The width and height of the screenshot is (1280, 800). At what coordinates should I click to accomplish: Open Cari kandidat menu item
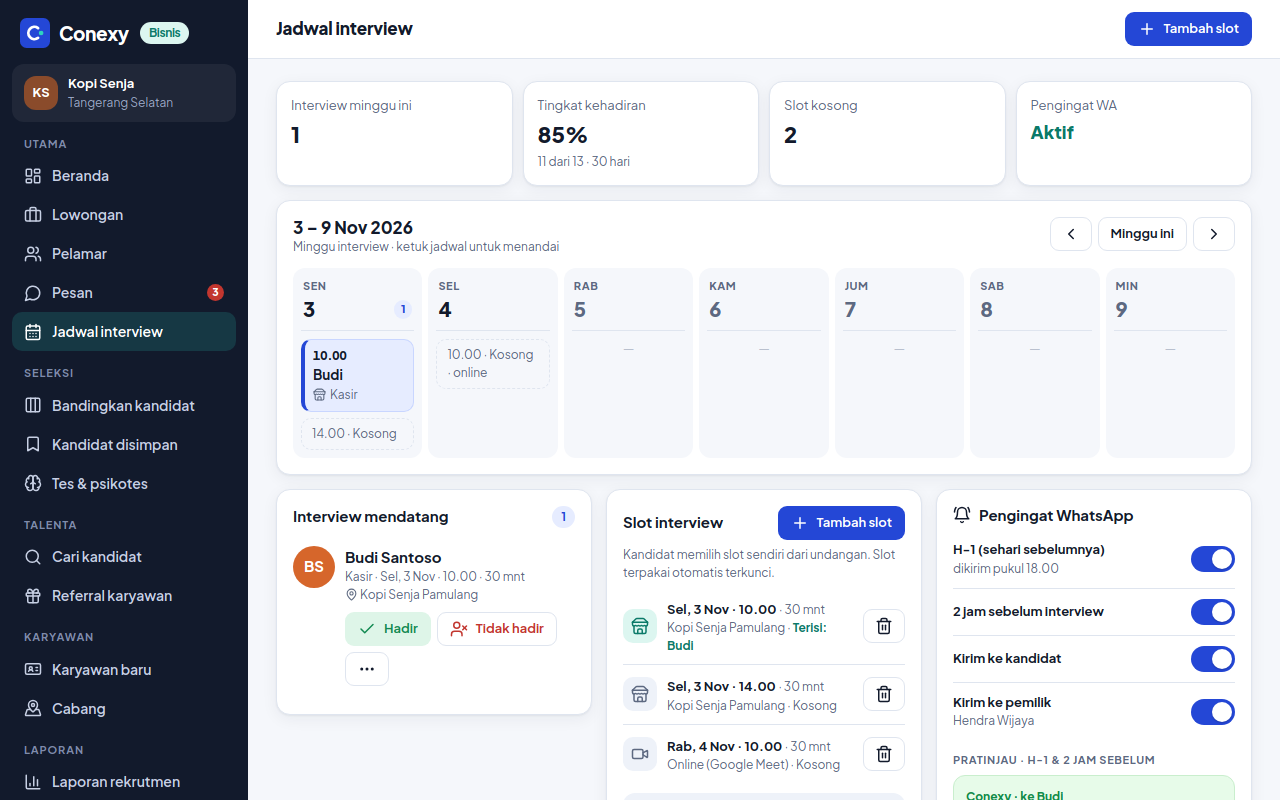pos(124,557)
